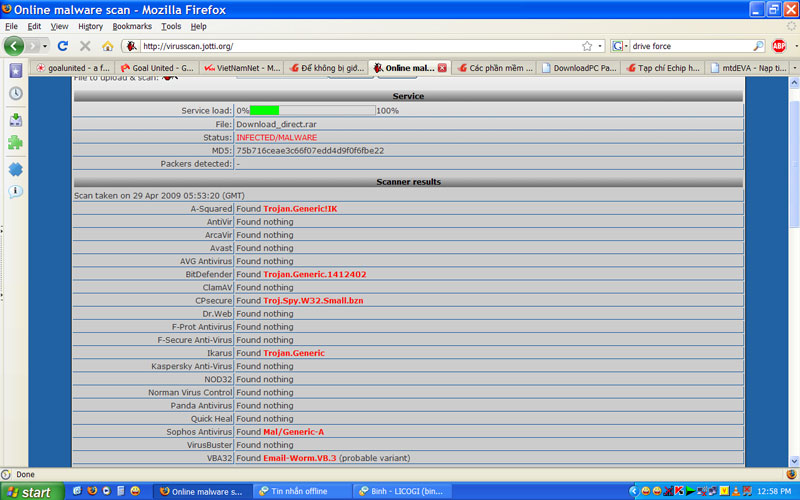Click the 'Email-Worm.VB.3' VBA32 result

pyautogui.click(x=300, y=458)
